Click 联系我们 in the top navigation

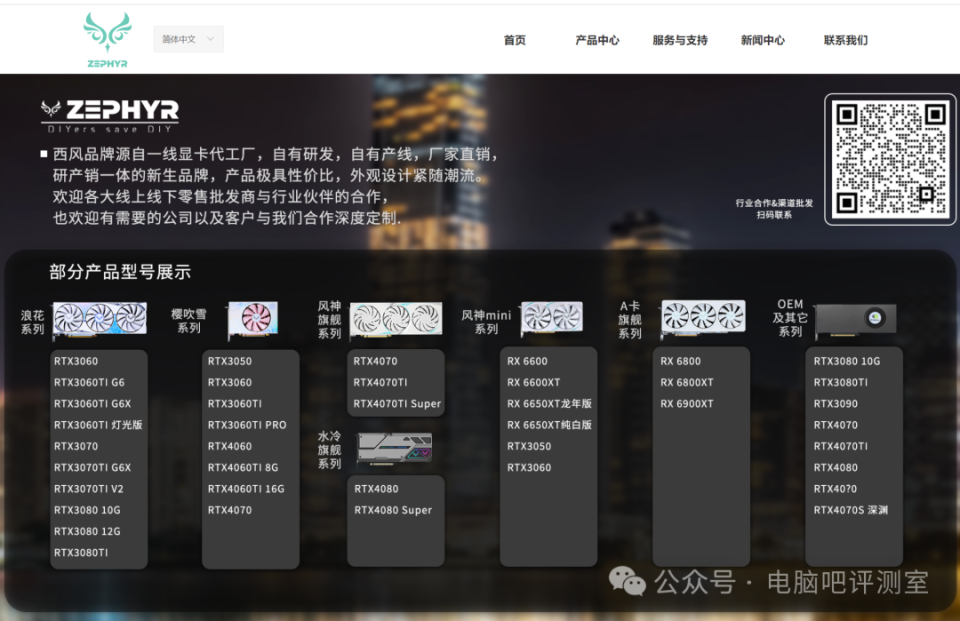pos(846,40)
